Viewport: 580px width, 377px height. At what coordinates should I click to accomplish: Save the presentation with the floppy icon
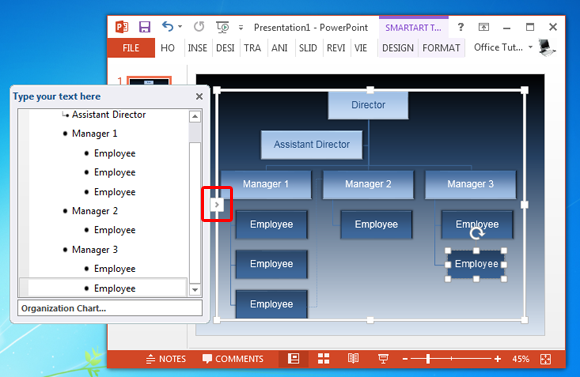(x=145, y=27)
